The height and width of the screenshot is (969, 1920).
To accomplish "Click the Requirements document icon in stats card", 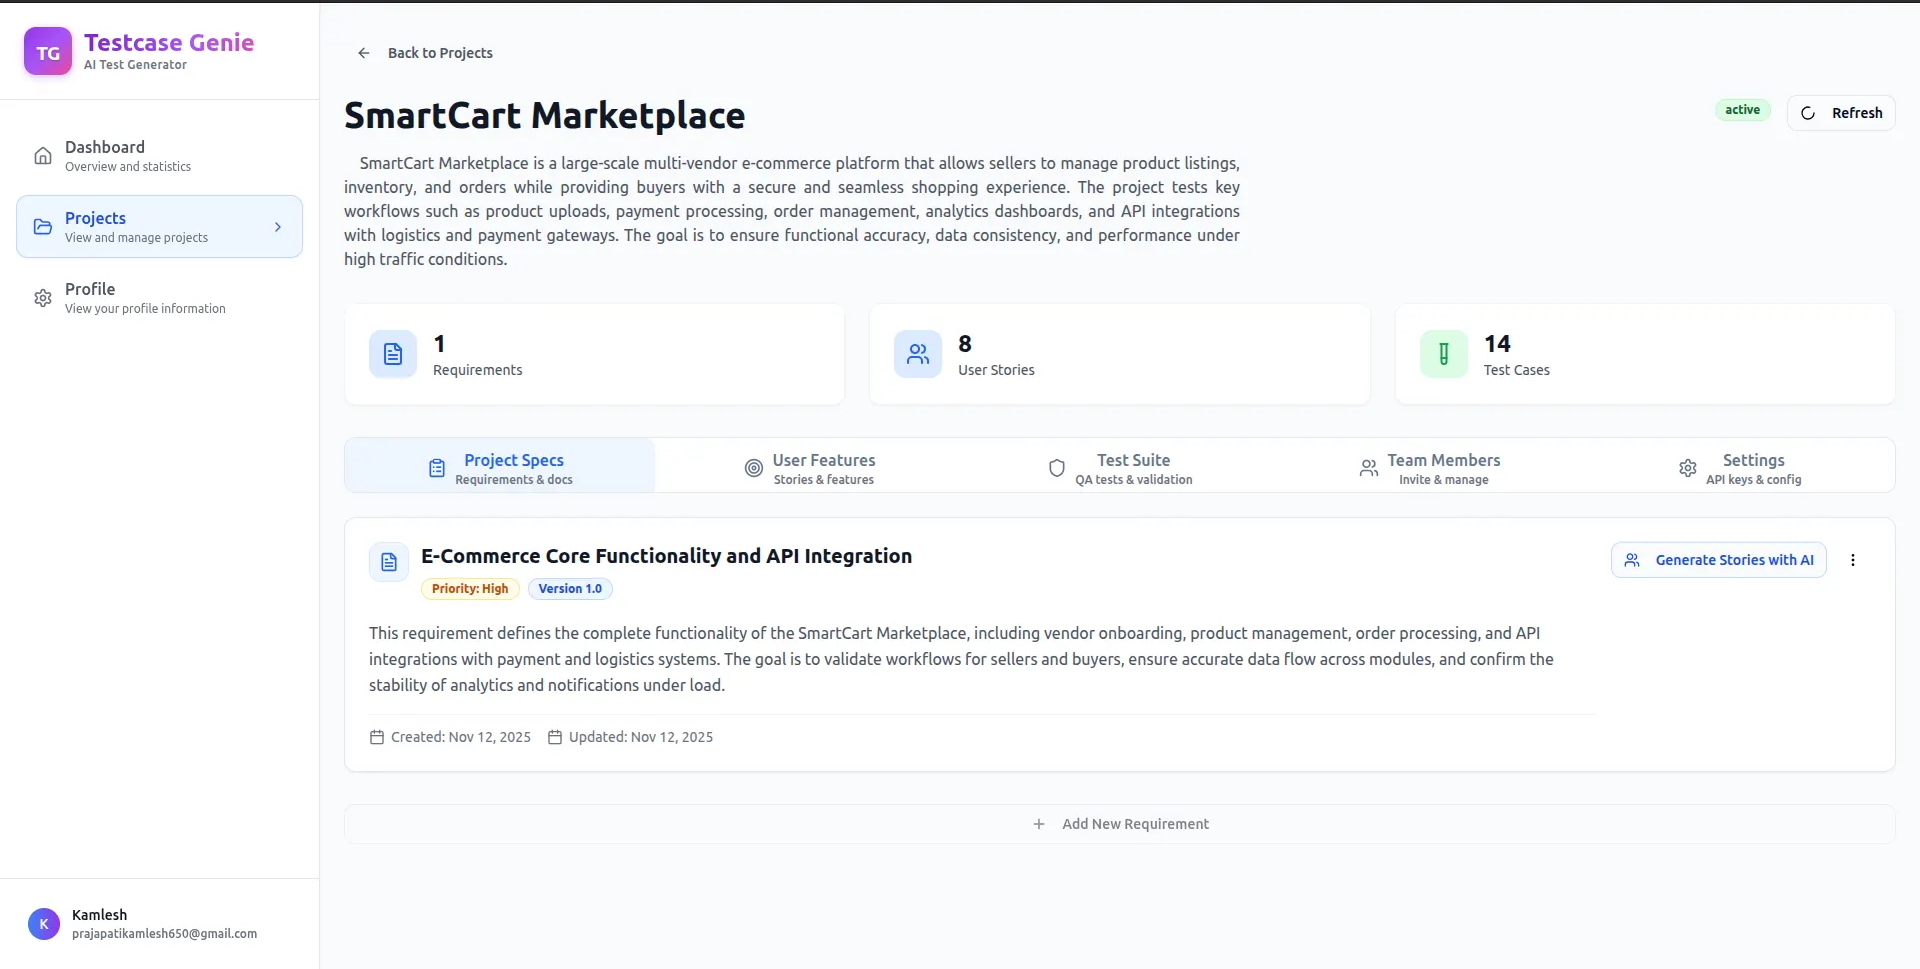I will (x=393, y=354).
